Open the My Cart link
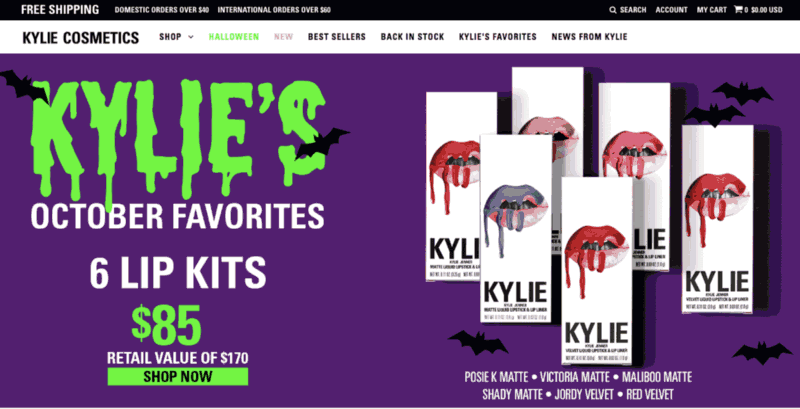 (x=712, y=10)
